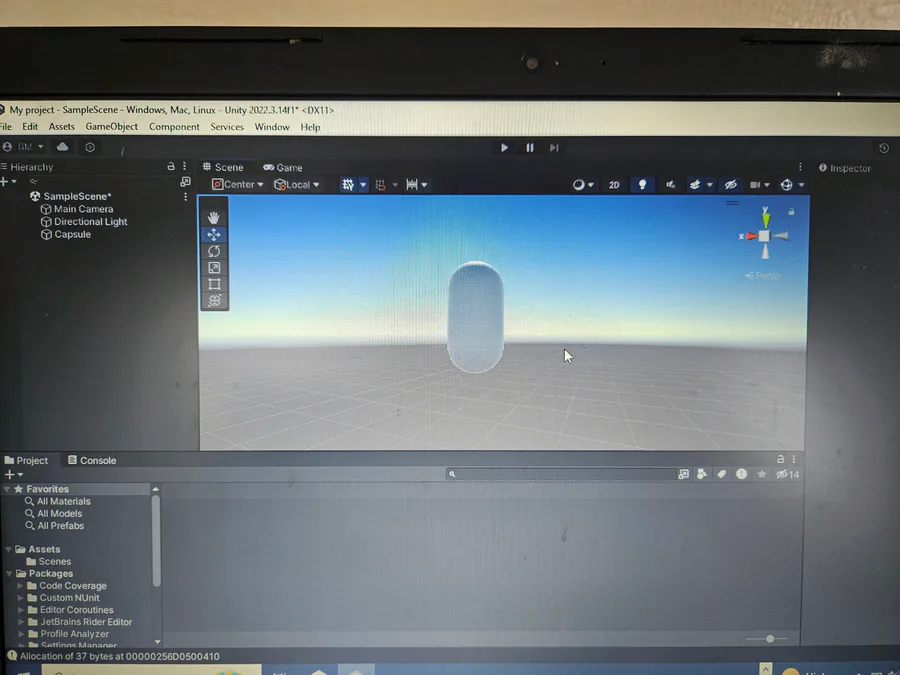The height and width of the screenshot is (675, 900).
Task: Lock the Hierarchy panel
Action: point(170,166)
